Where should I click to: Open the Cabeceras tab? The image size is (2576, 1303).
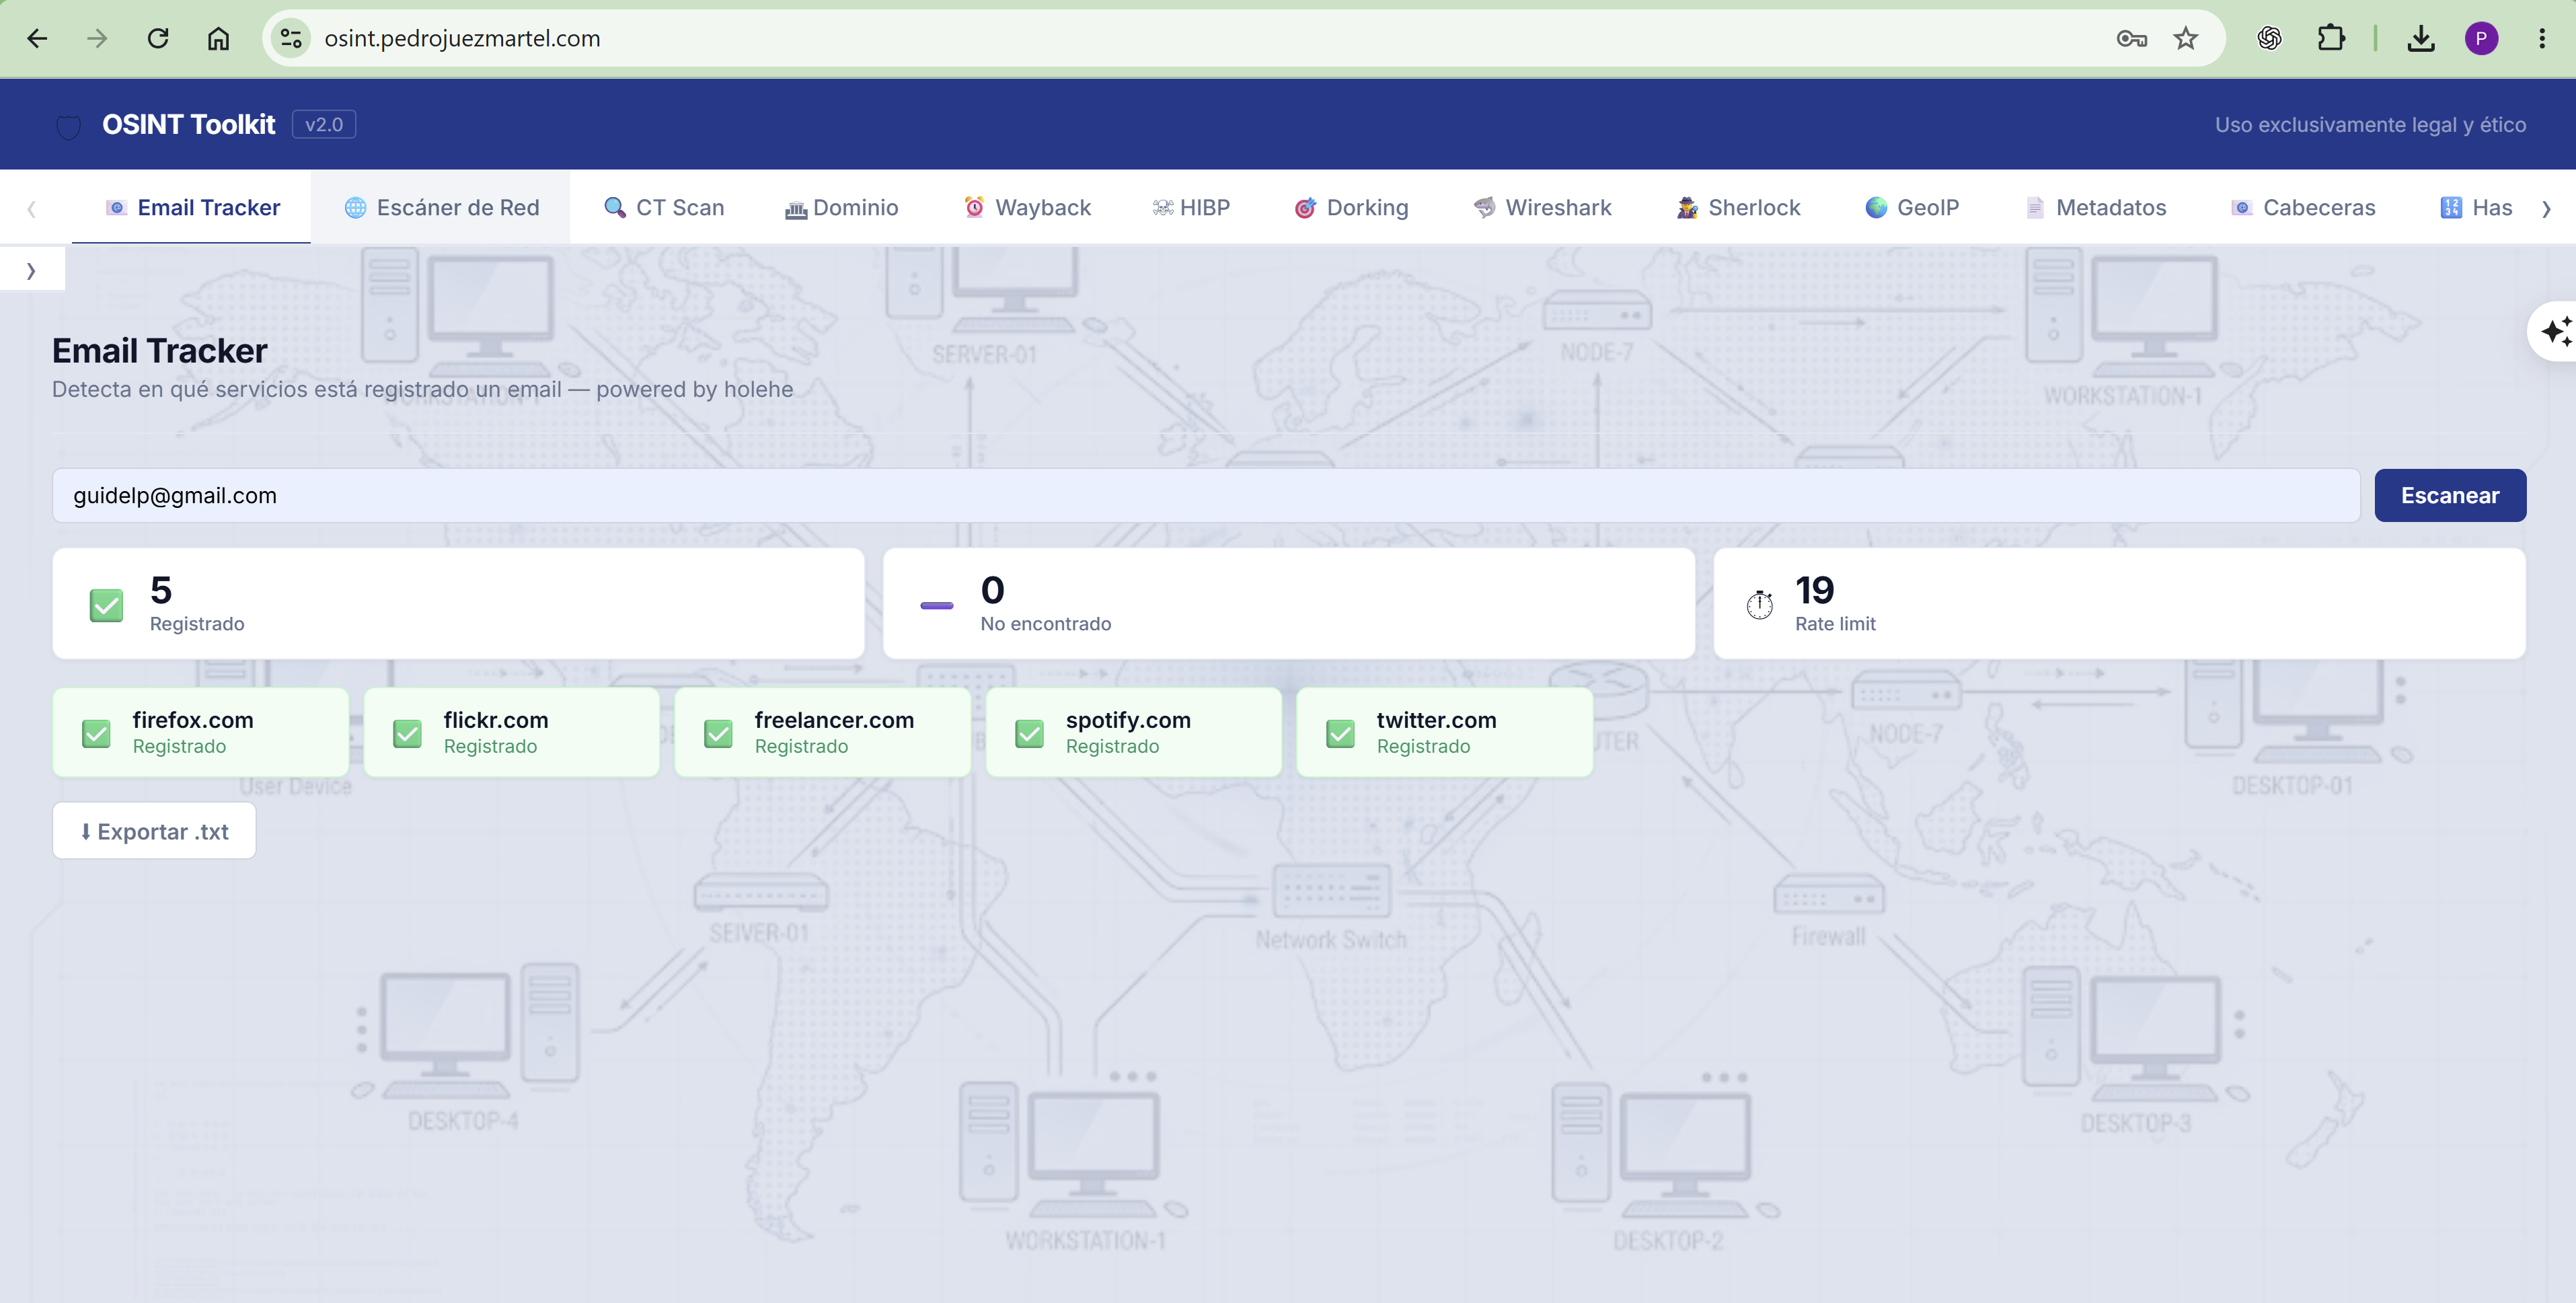click(2303, 207)
